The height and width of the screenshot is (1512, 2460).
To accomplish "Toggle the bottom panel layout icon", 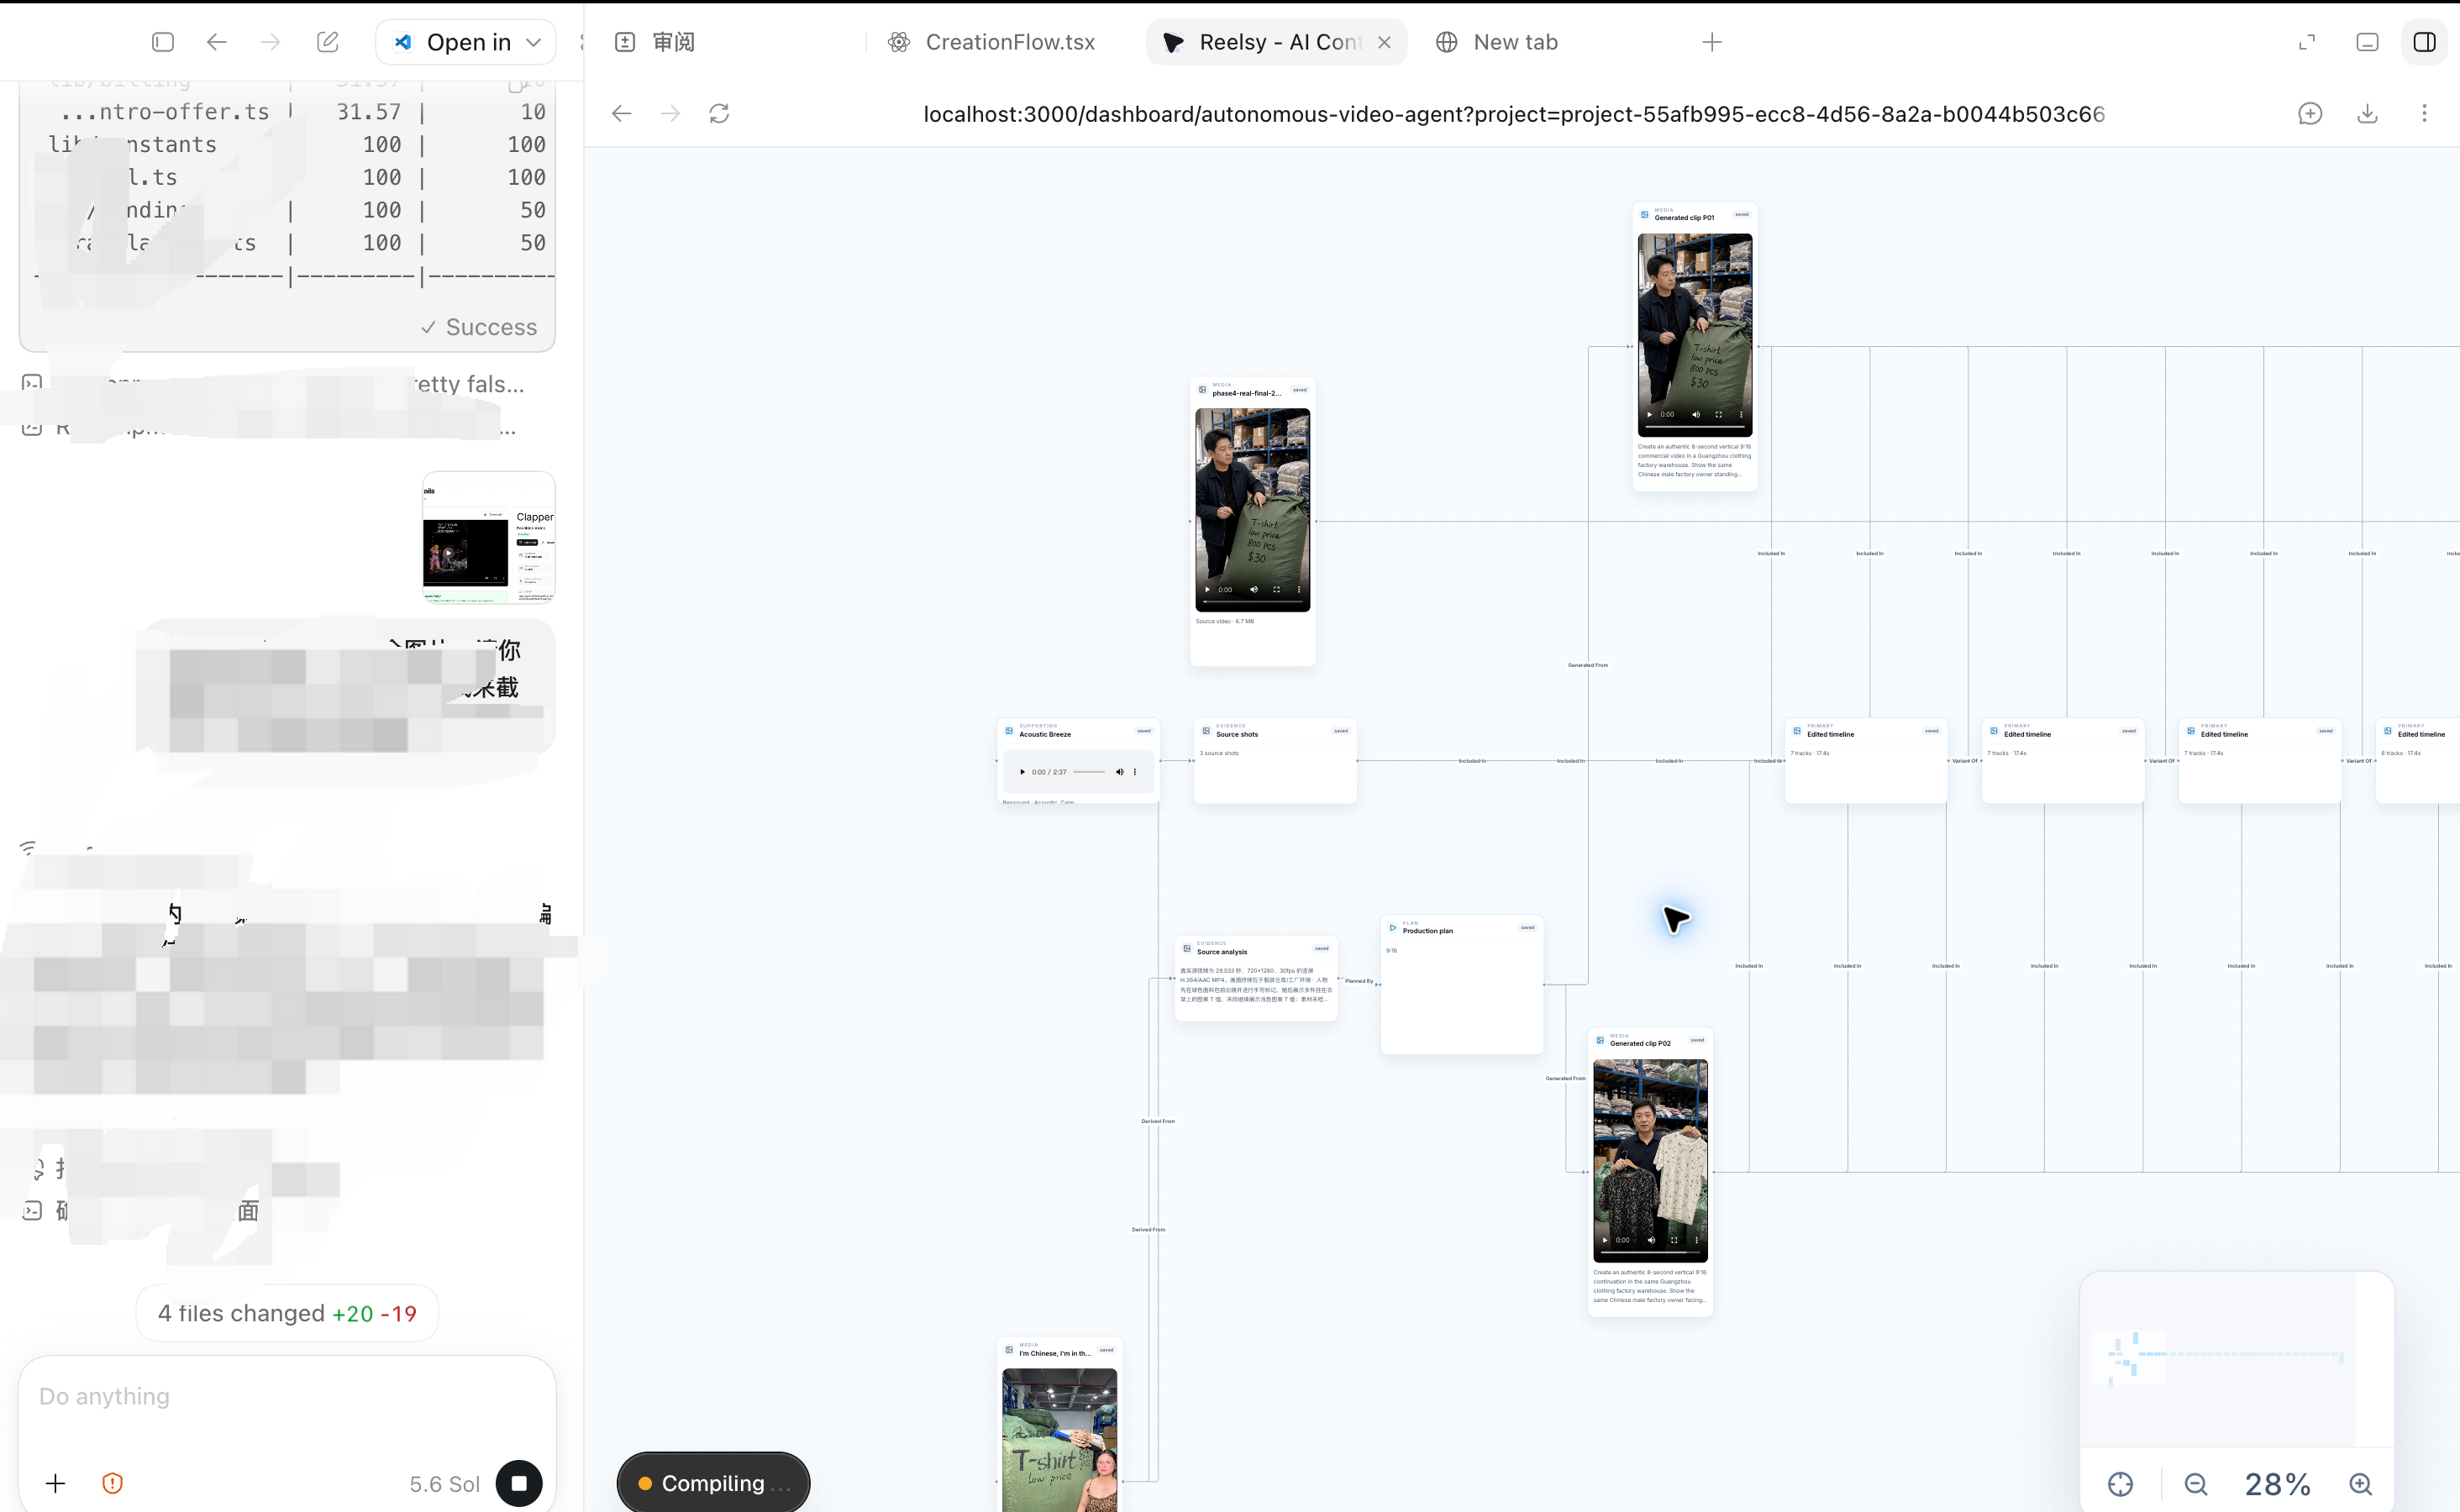I will [2367, 42].
